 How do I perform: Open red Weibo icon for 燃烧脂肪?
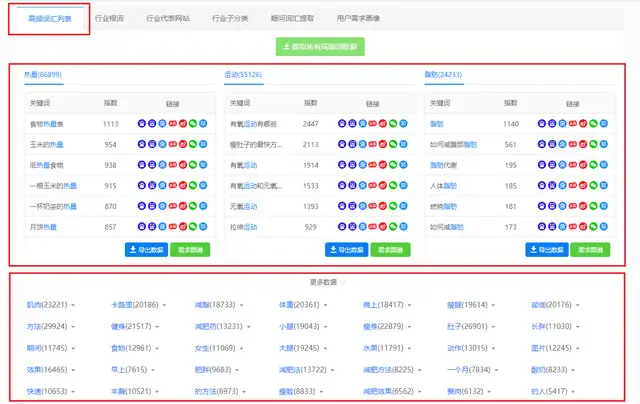click(583, 206)
